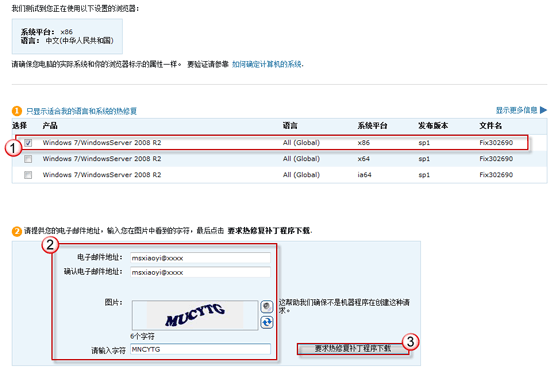The width and height of the screenshot is (550, 372).
Task: Click the product name in the x86 row
Action: point(102,143)
